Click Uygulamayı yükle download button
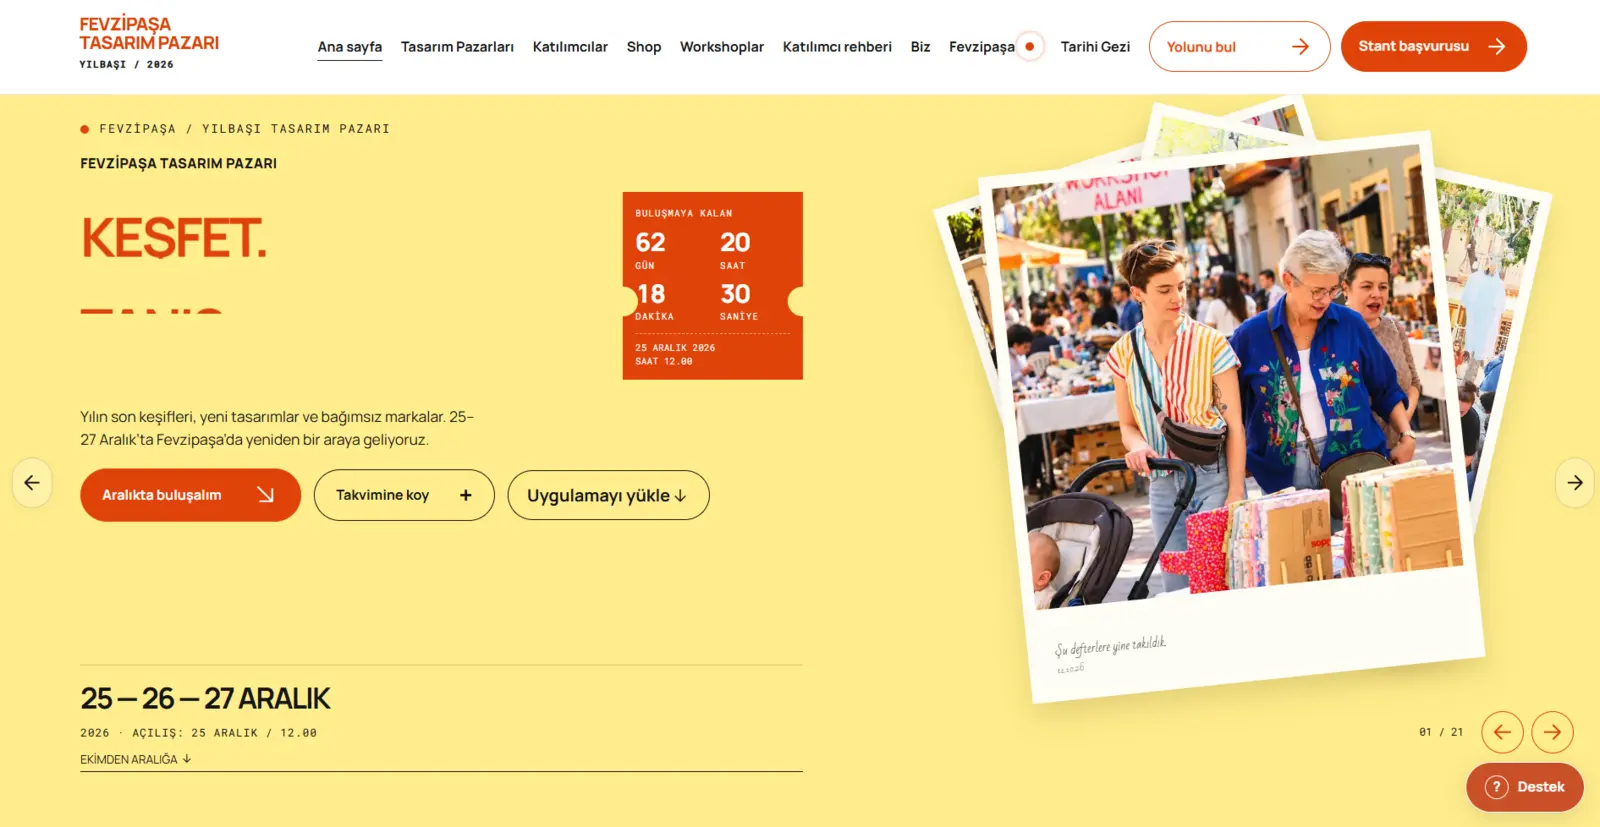This screenshot has width=1600, height=827. click(x=608, y=495)
